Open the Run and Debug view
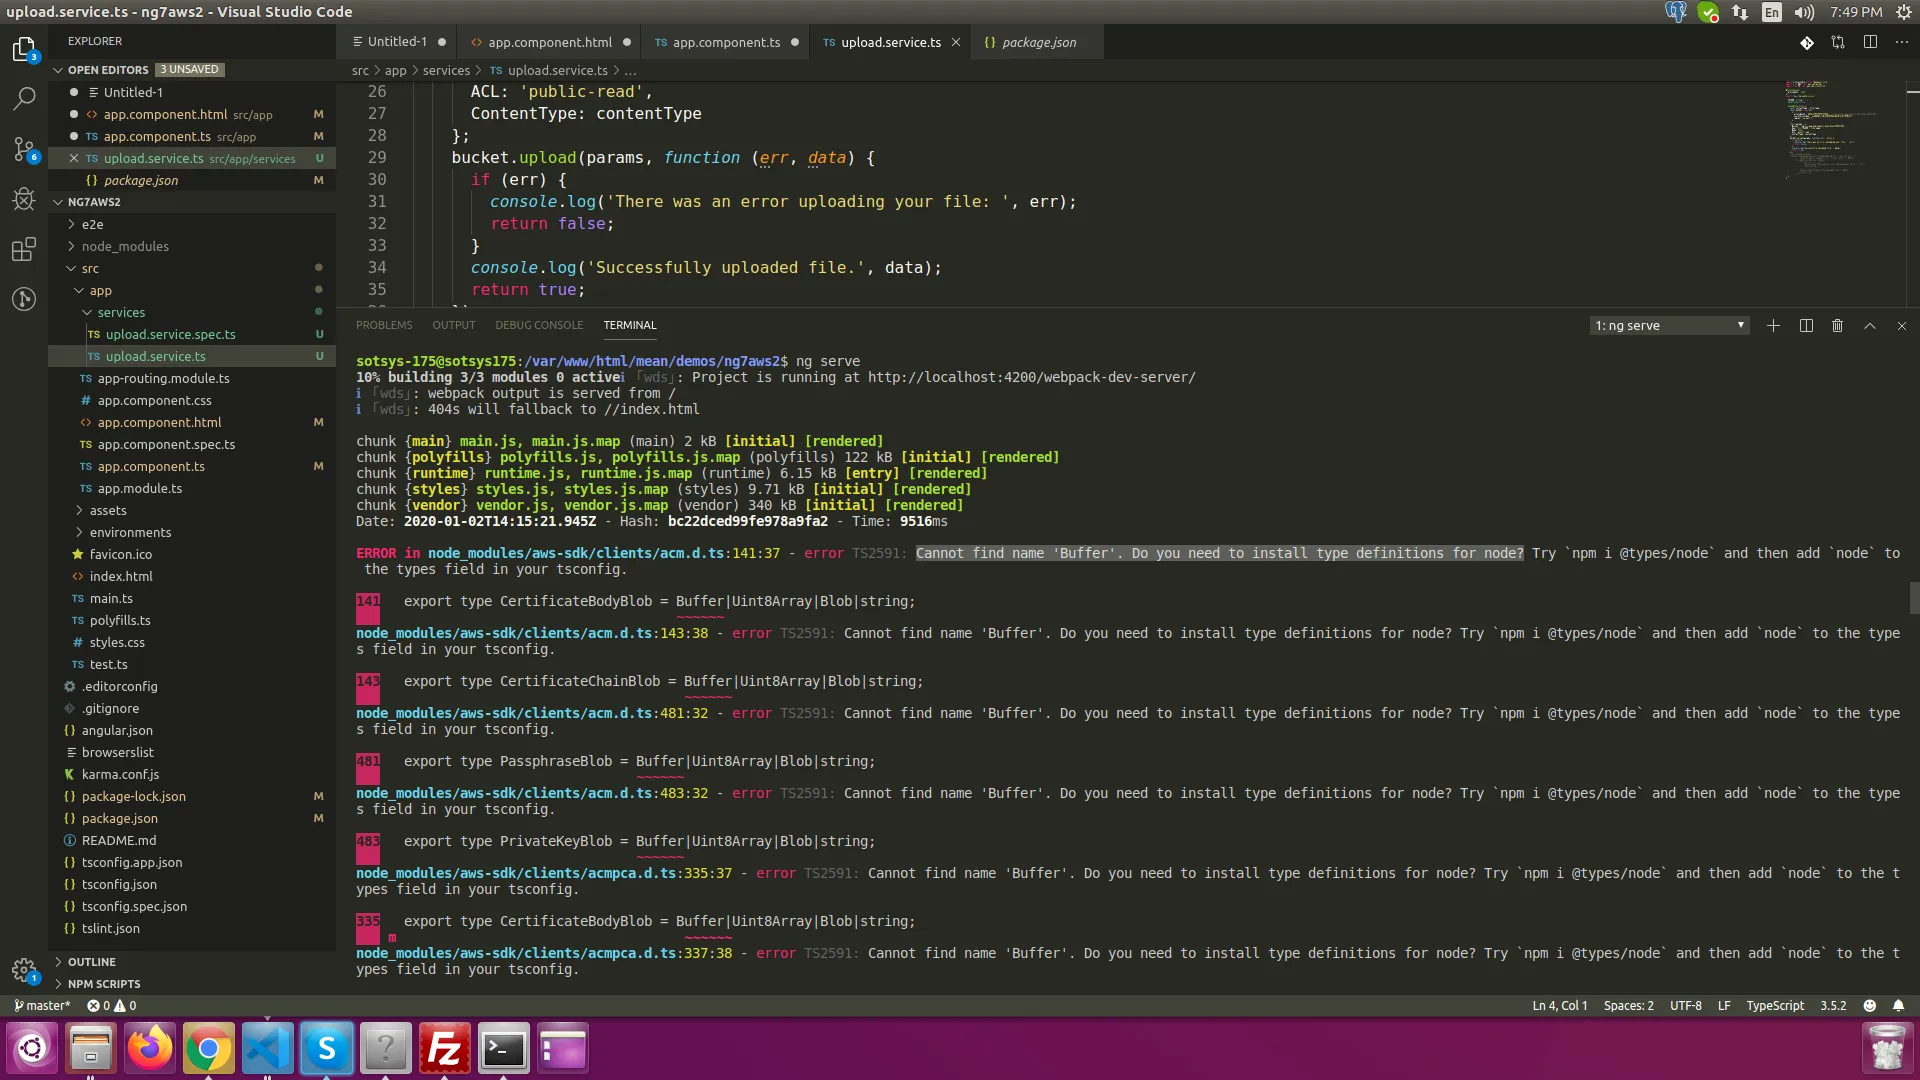Screen dimensions: 1920x1080 coord(24,199)
